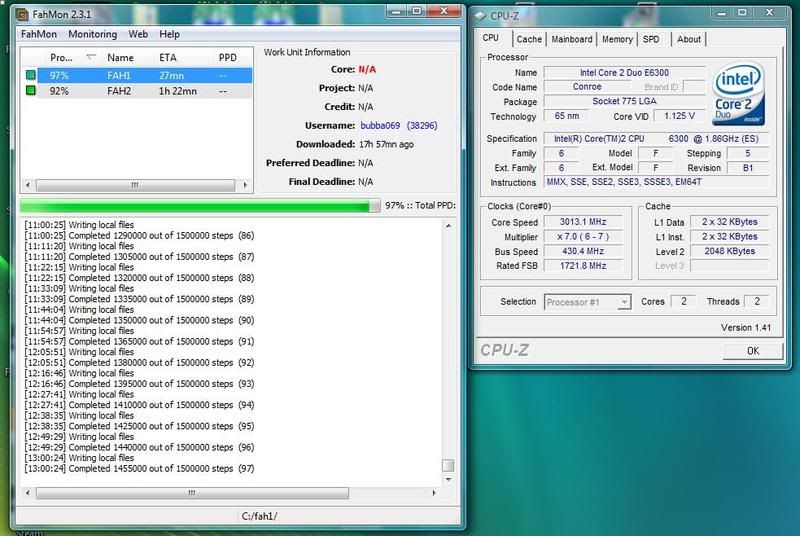Viewport: 800px width, 536px height.
Task: Click the Downloaded 17h 57mn ago value
Action: point(386,144)
